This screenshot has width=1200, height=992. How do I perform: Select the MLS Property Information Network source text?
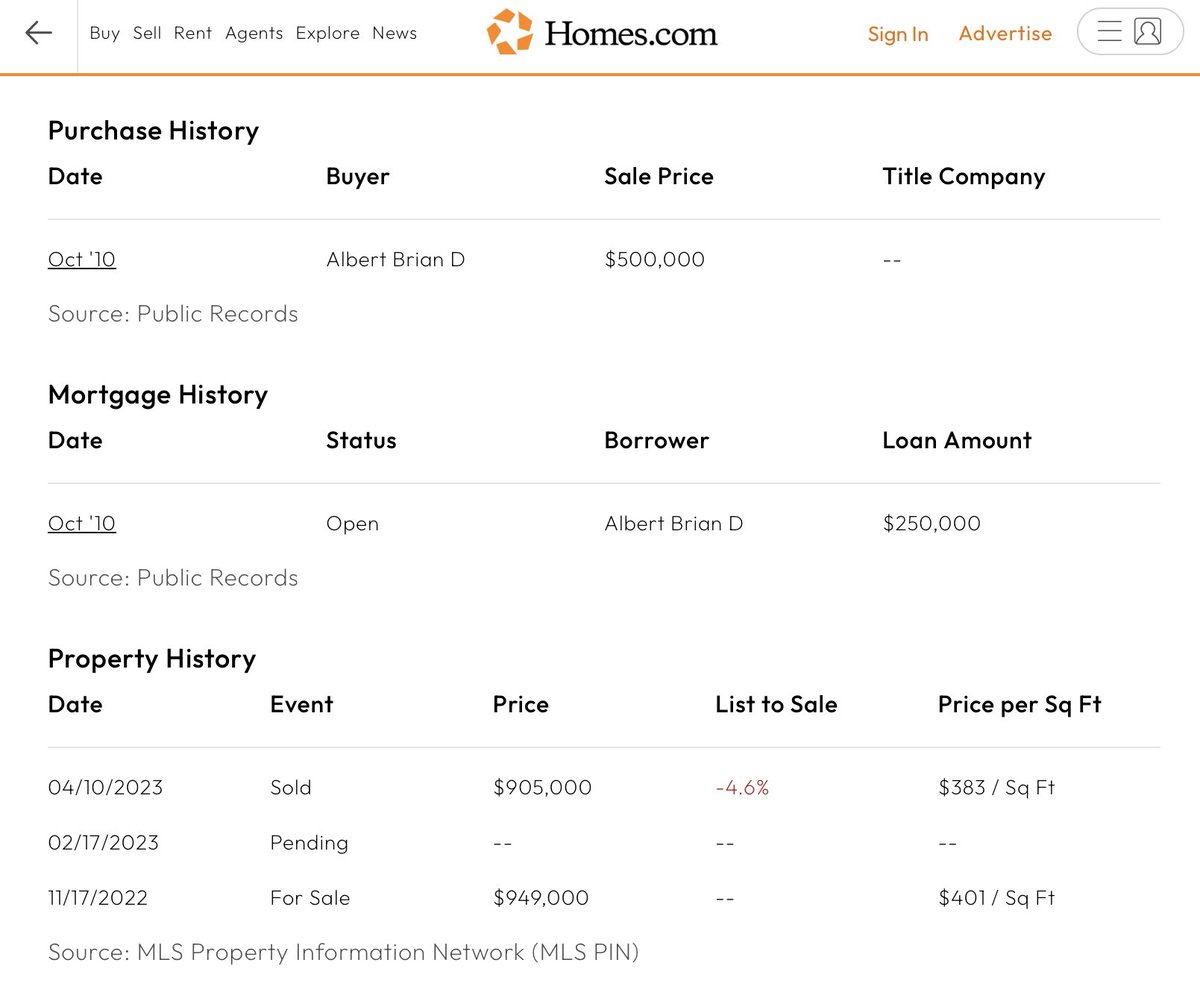click(x=343, y=952)
